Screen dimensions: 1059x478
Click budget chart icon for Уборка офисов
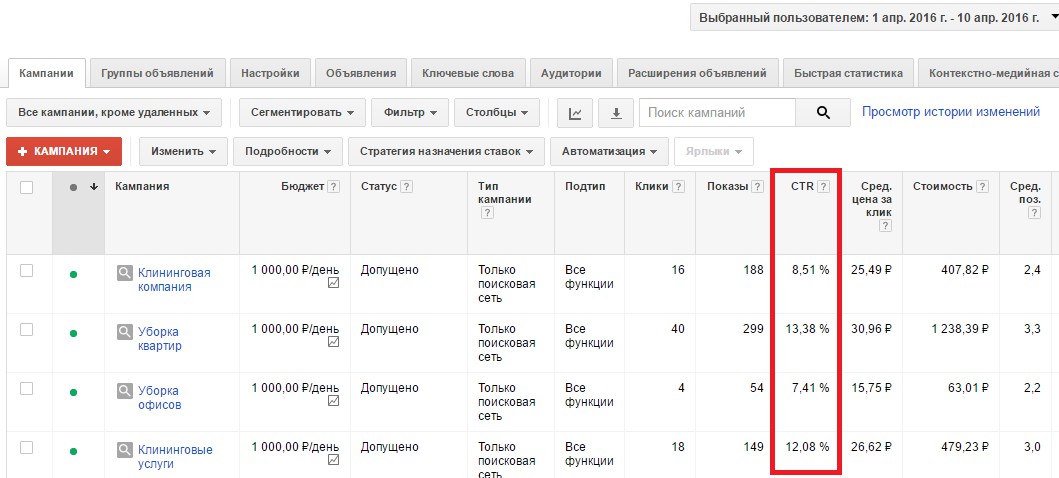pos(333,401)
